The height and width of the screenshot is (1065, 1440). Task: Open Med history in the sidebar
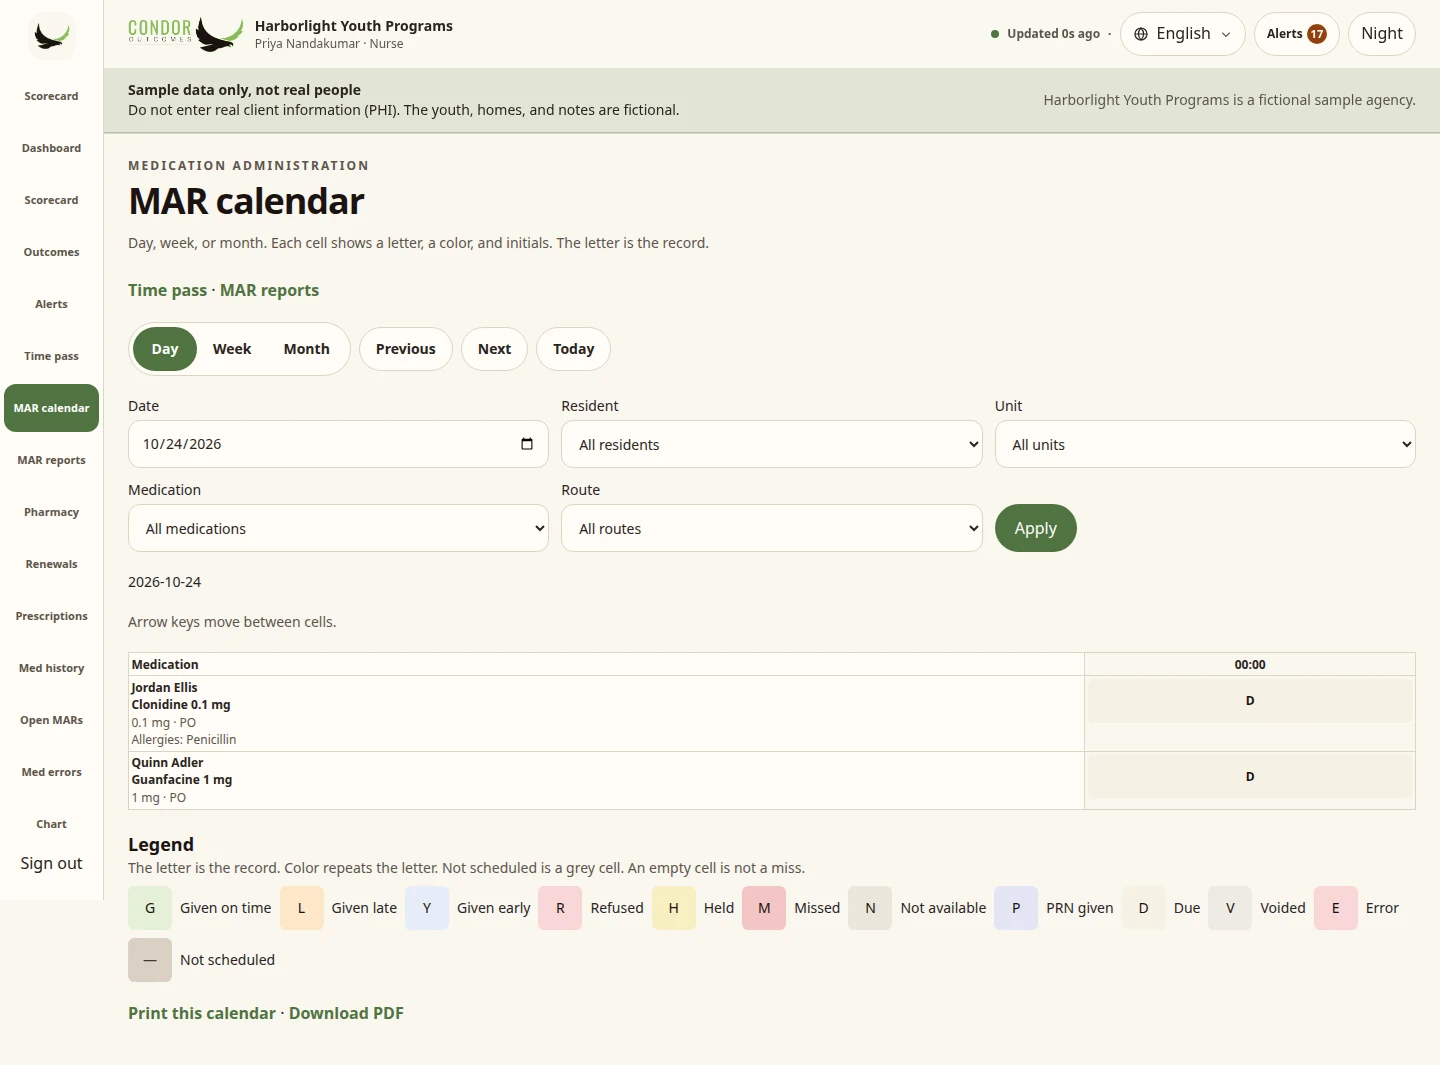pos(52,668)
